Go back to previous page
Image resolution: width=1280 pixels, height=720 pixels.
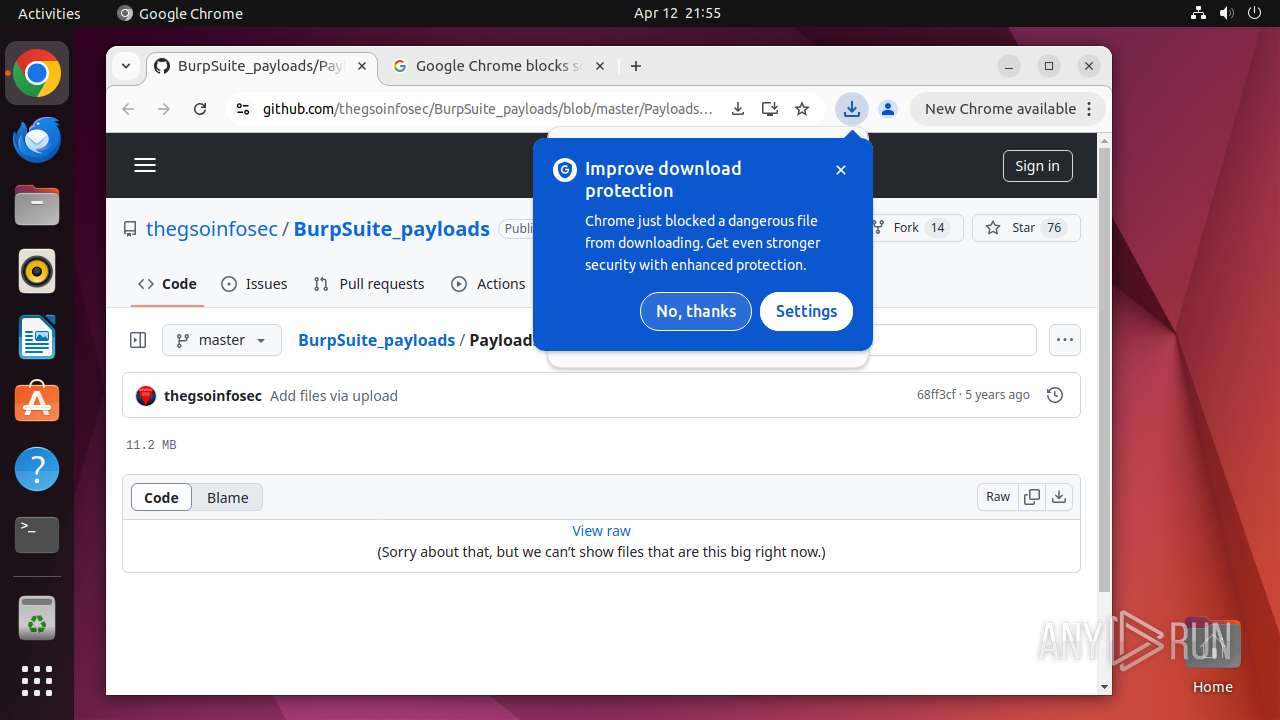pos(128,109)
